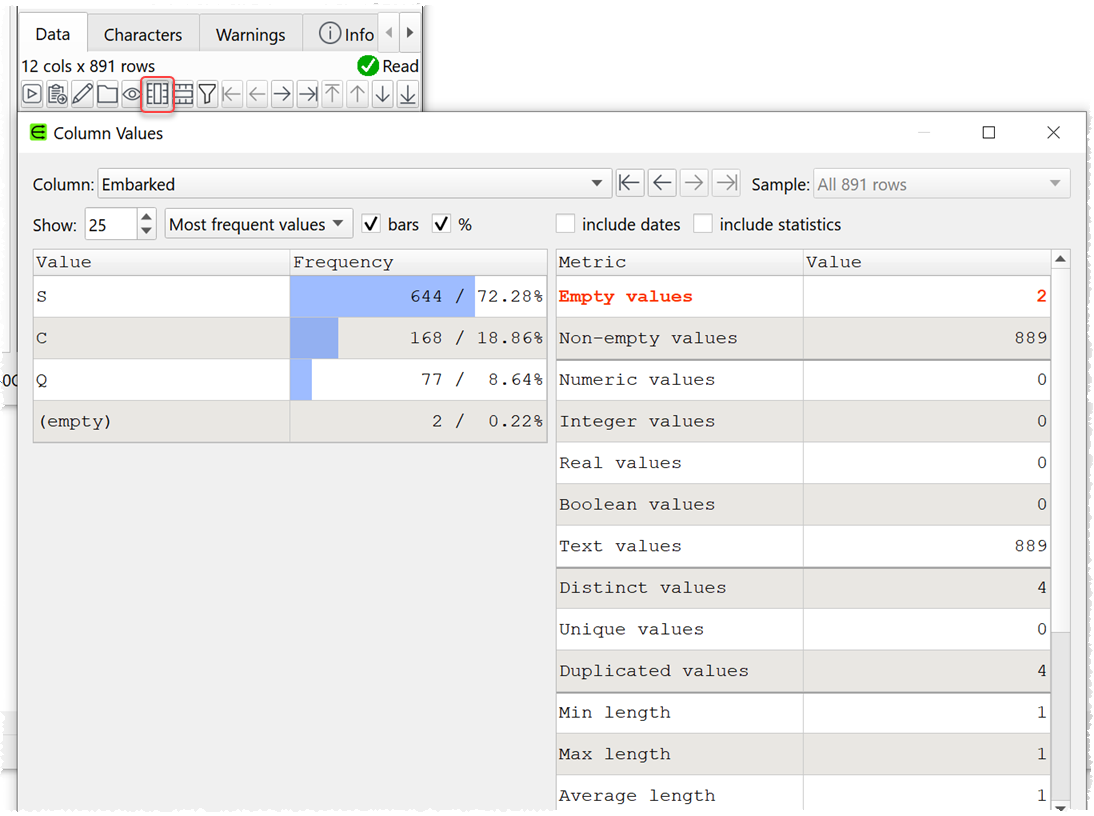Click the last column arrow button
The image size is (1094, 816).
(x=726, y=183)
